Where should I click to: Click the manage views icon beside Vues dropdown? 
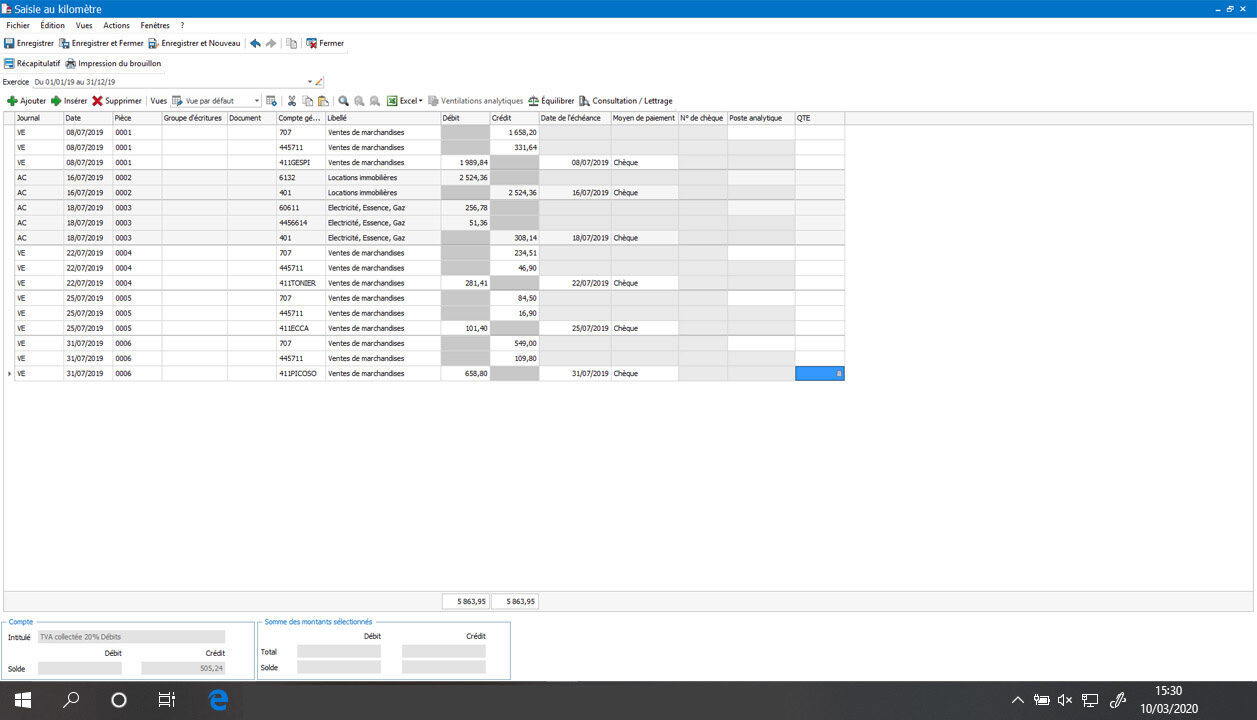tap(271, 101)
